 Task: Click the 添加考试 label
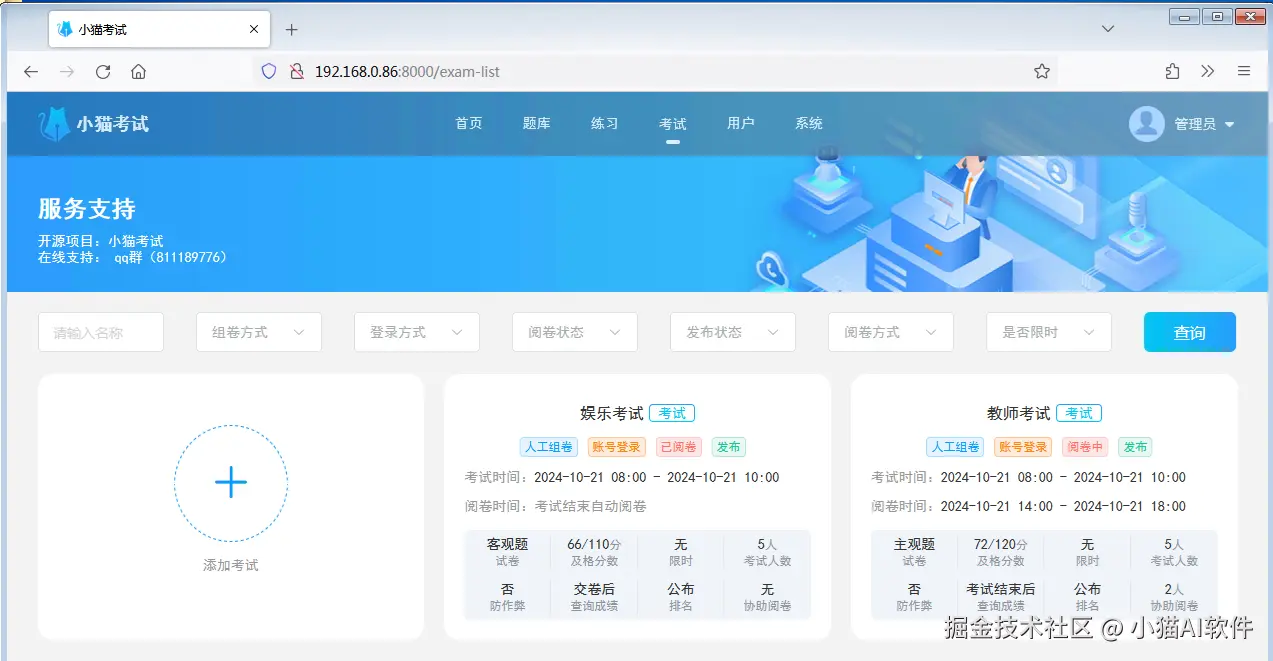tap(231, 565)
